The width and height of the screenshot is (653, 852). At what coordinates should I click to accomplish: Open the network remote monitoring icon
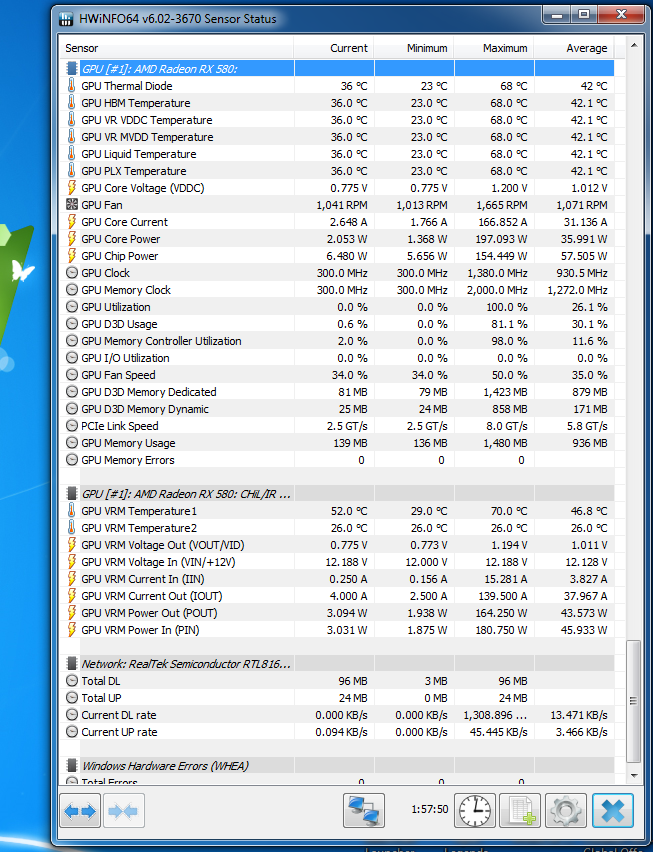pos(364,811)
